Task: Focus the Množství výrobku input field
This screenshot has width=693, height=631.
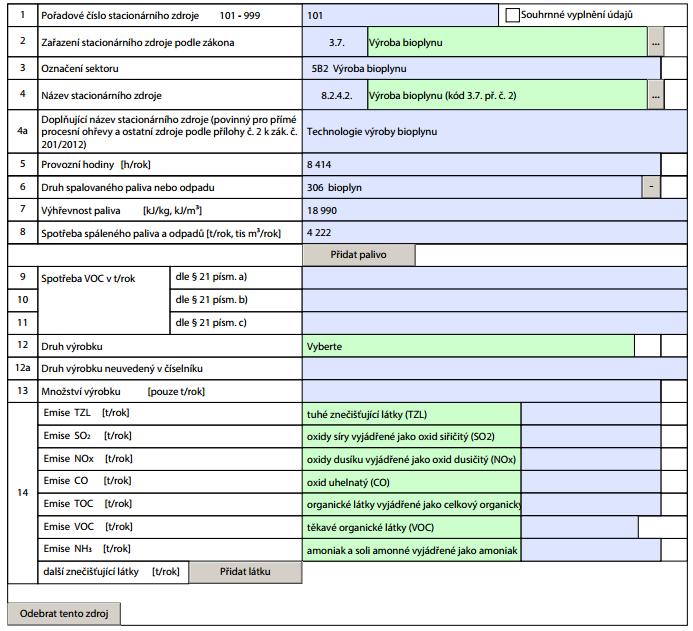Action: tap(482, 392)
